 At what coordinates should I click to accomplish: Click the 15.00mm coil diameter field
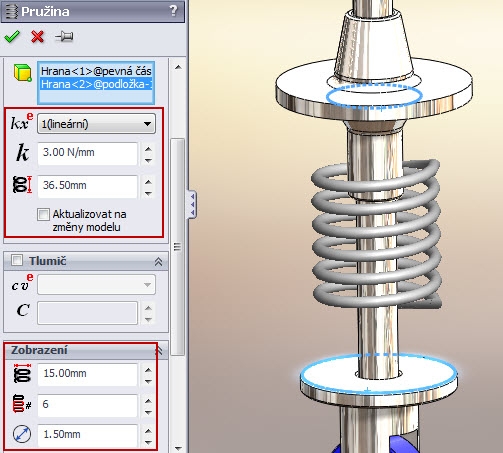pos(87,374)
